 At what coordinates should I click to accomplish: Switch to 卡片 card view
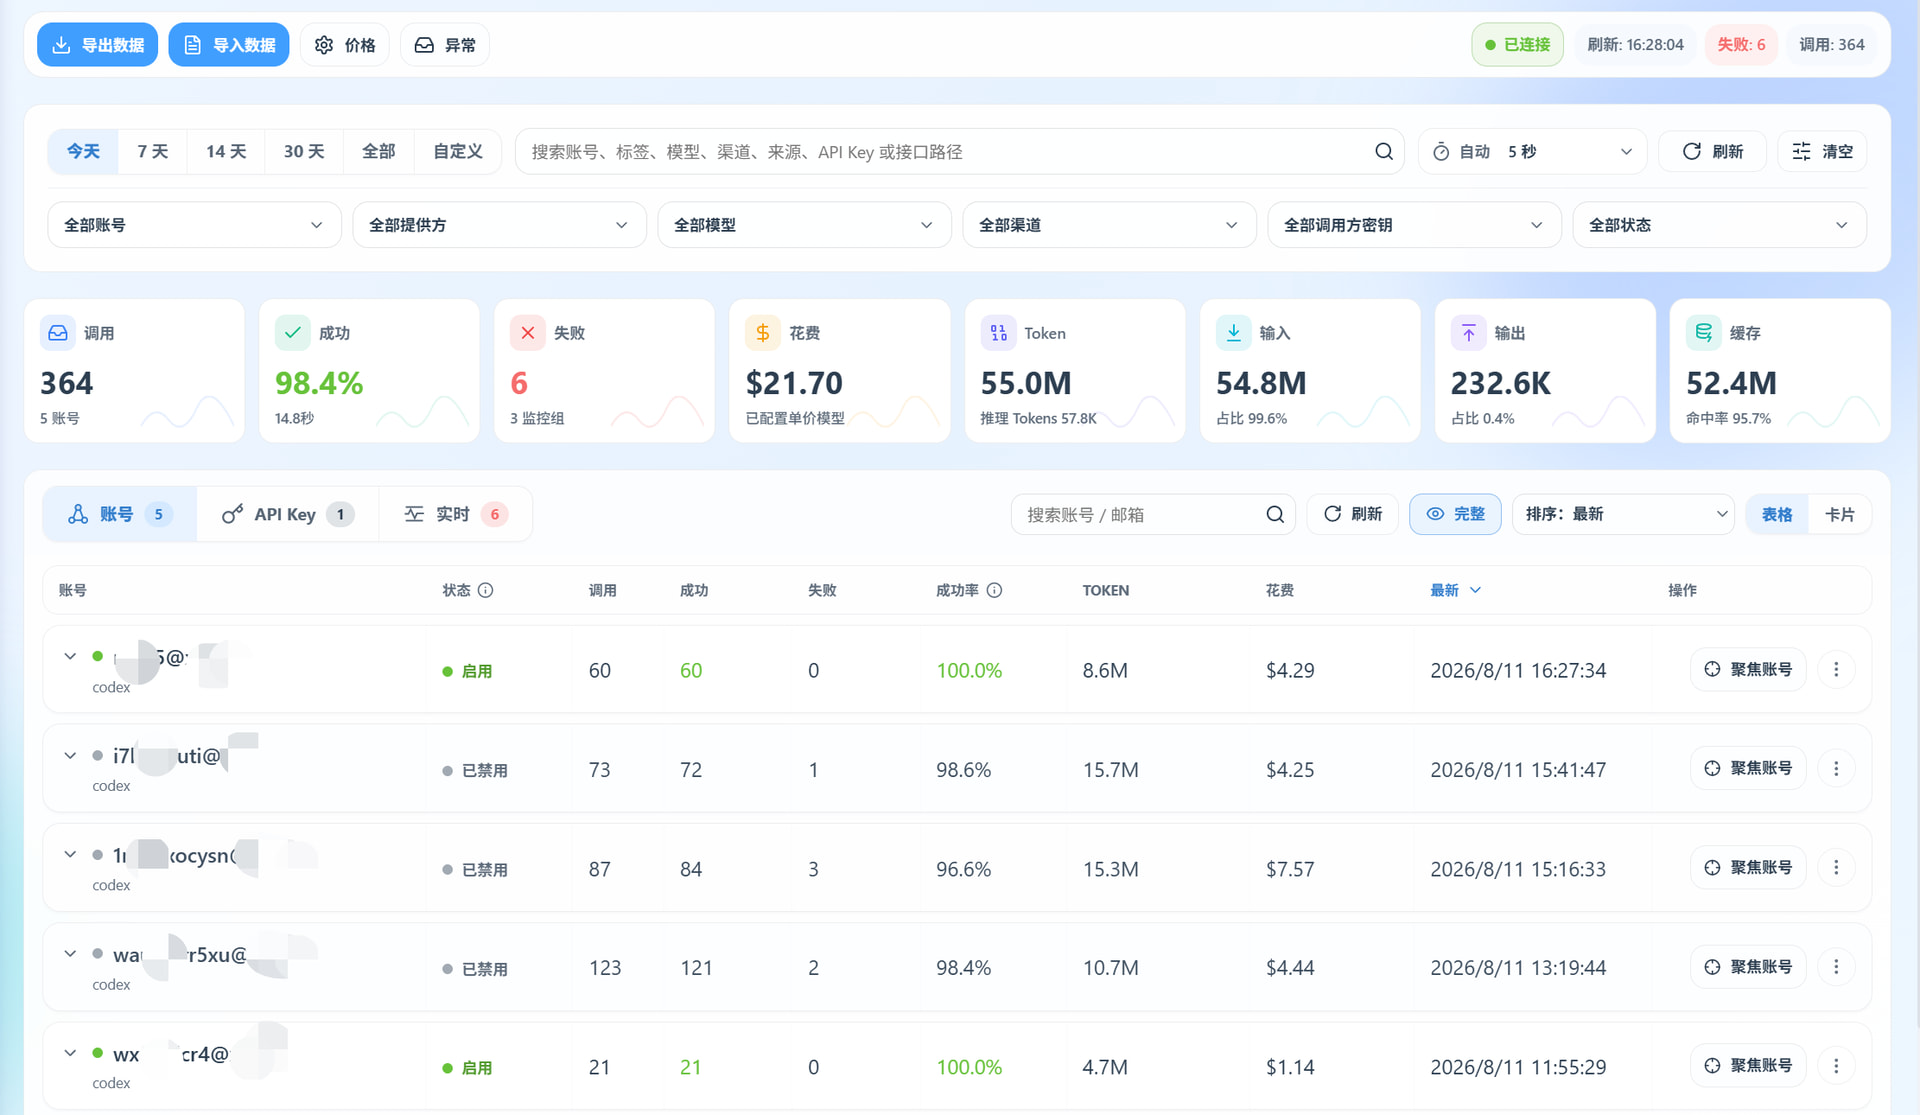tap(1839, 514)
